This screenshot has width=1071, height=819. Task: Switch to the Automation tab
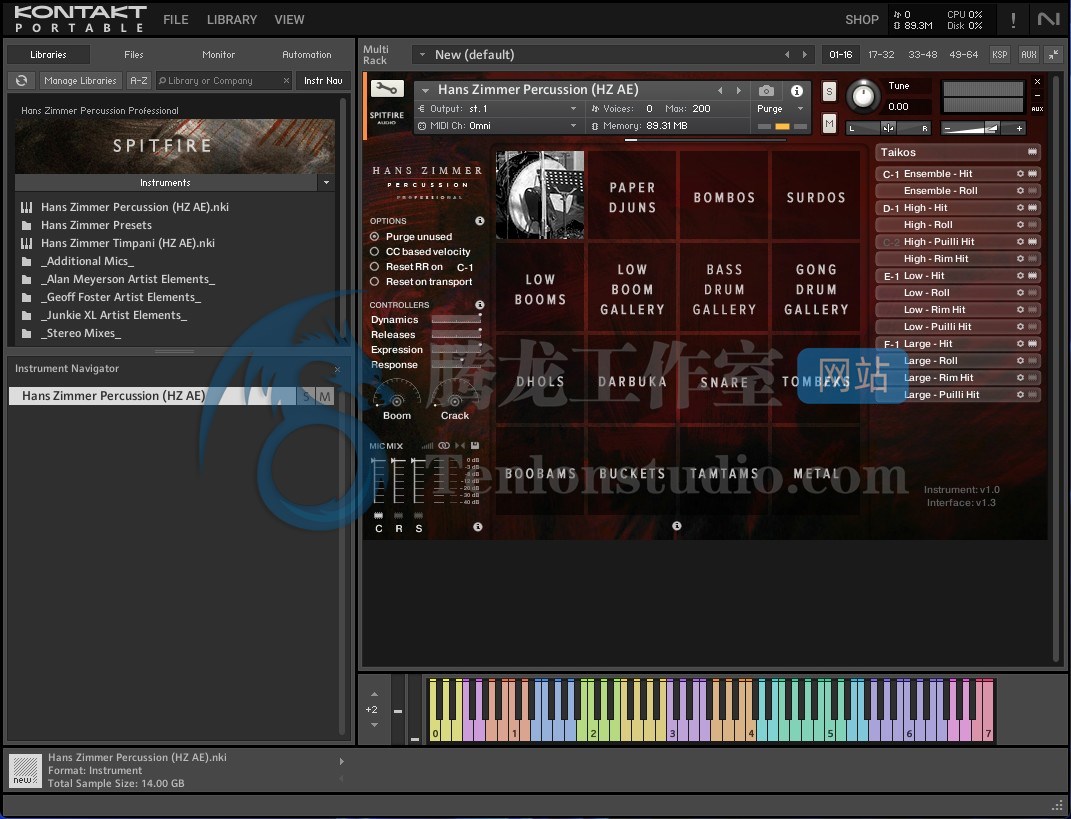coord(307,55)
